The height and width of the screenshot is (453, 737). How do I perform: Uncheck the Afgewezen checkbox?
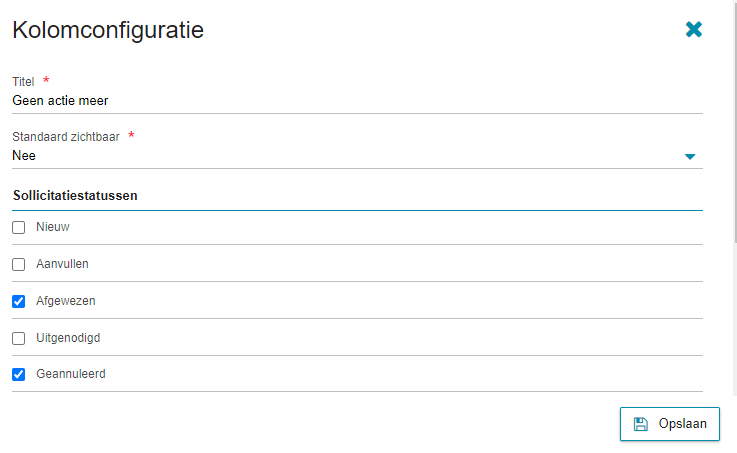pos(19,301)
